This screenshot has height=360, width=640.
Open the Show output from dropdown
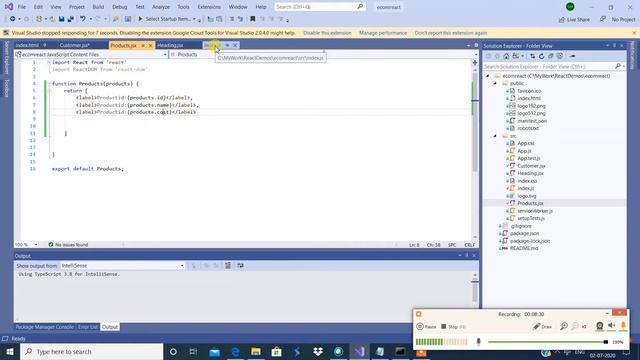pyautogui.click(x=182, y=266)
